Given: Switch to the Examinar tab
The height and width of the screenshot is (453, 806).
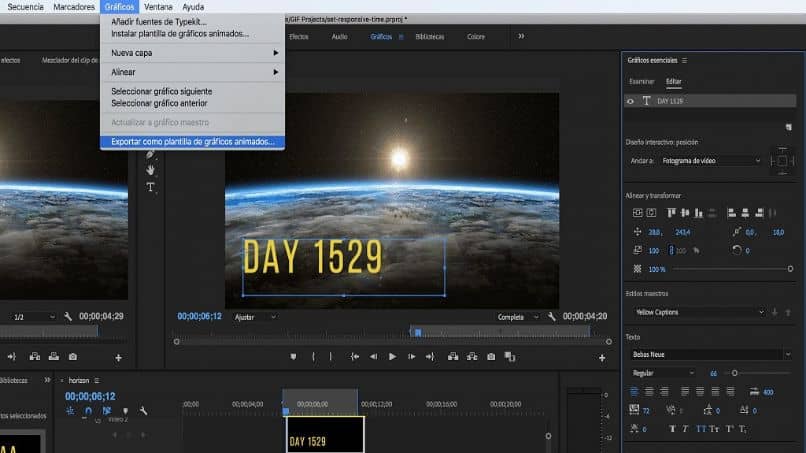Looking at the screenshot, I should click(x=641, y=81).
